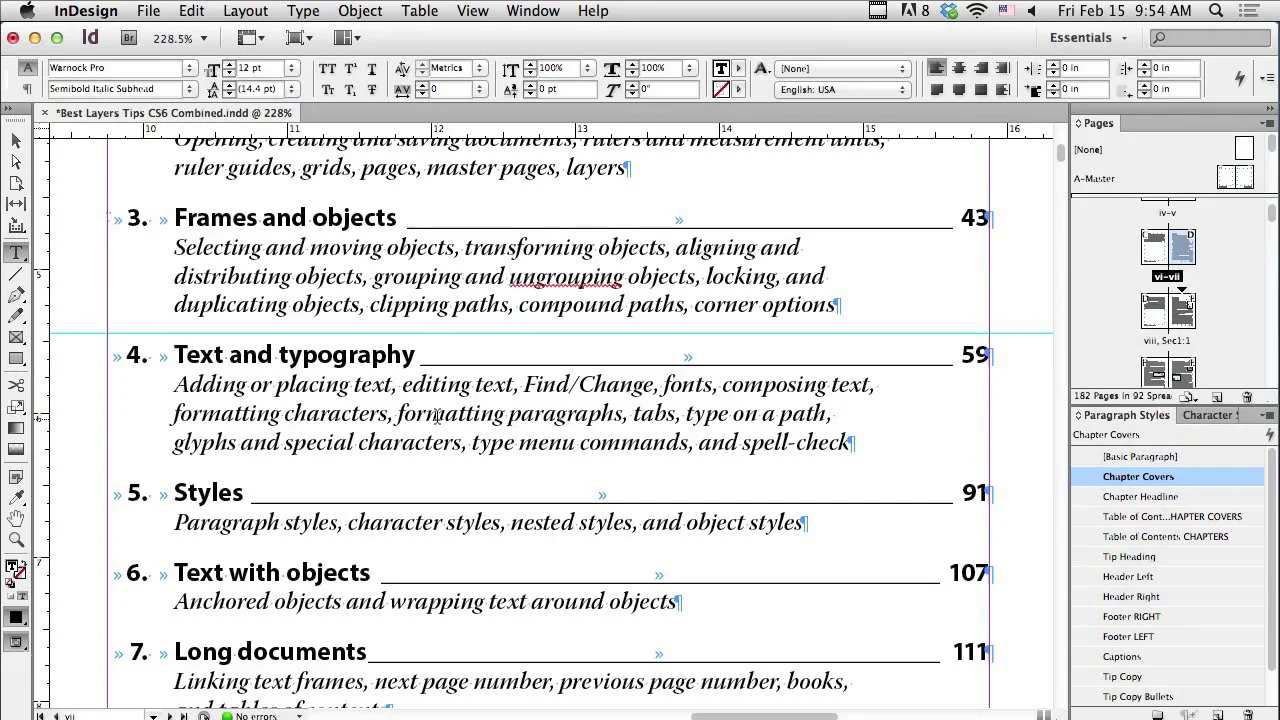The height and width of the screenshot is (720, 1280).
Task: Open the Table menu
Action: point(419,11)
